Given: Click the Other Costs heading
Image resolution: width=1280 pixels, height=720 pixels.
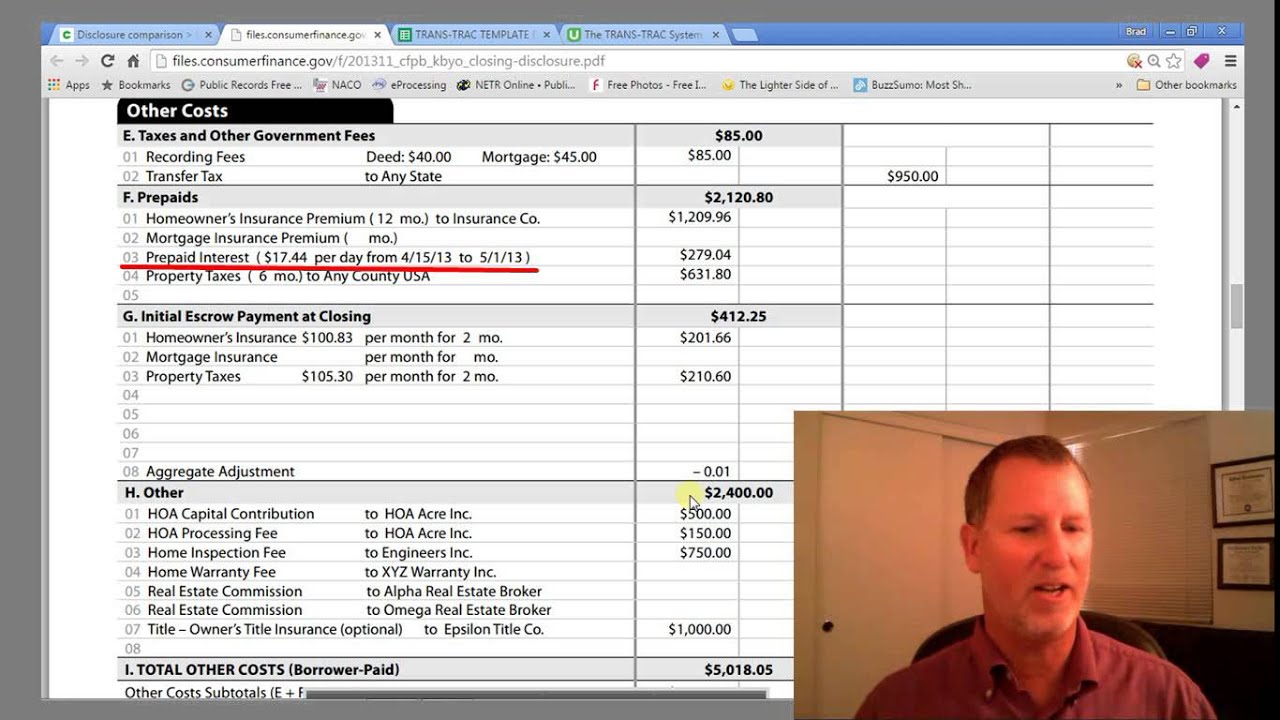Looking at the screenshot, I should (177, 111).
